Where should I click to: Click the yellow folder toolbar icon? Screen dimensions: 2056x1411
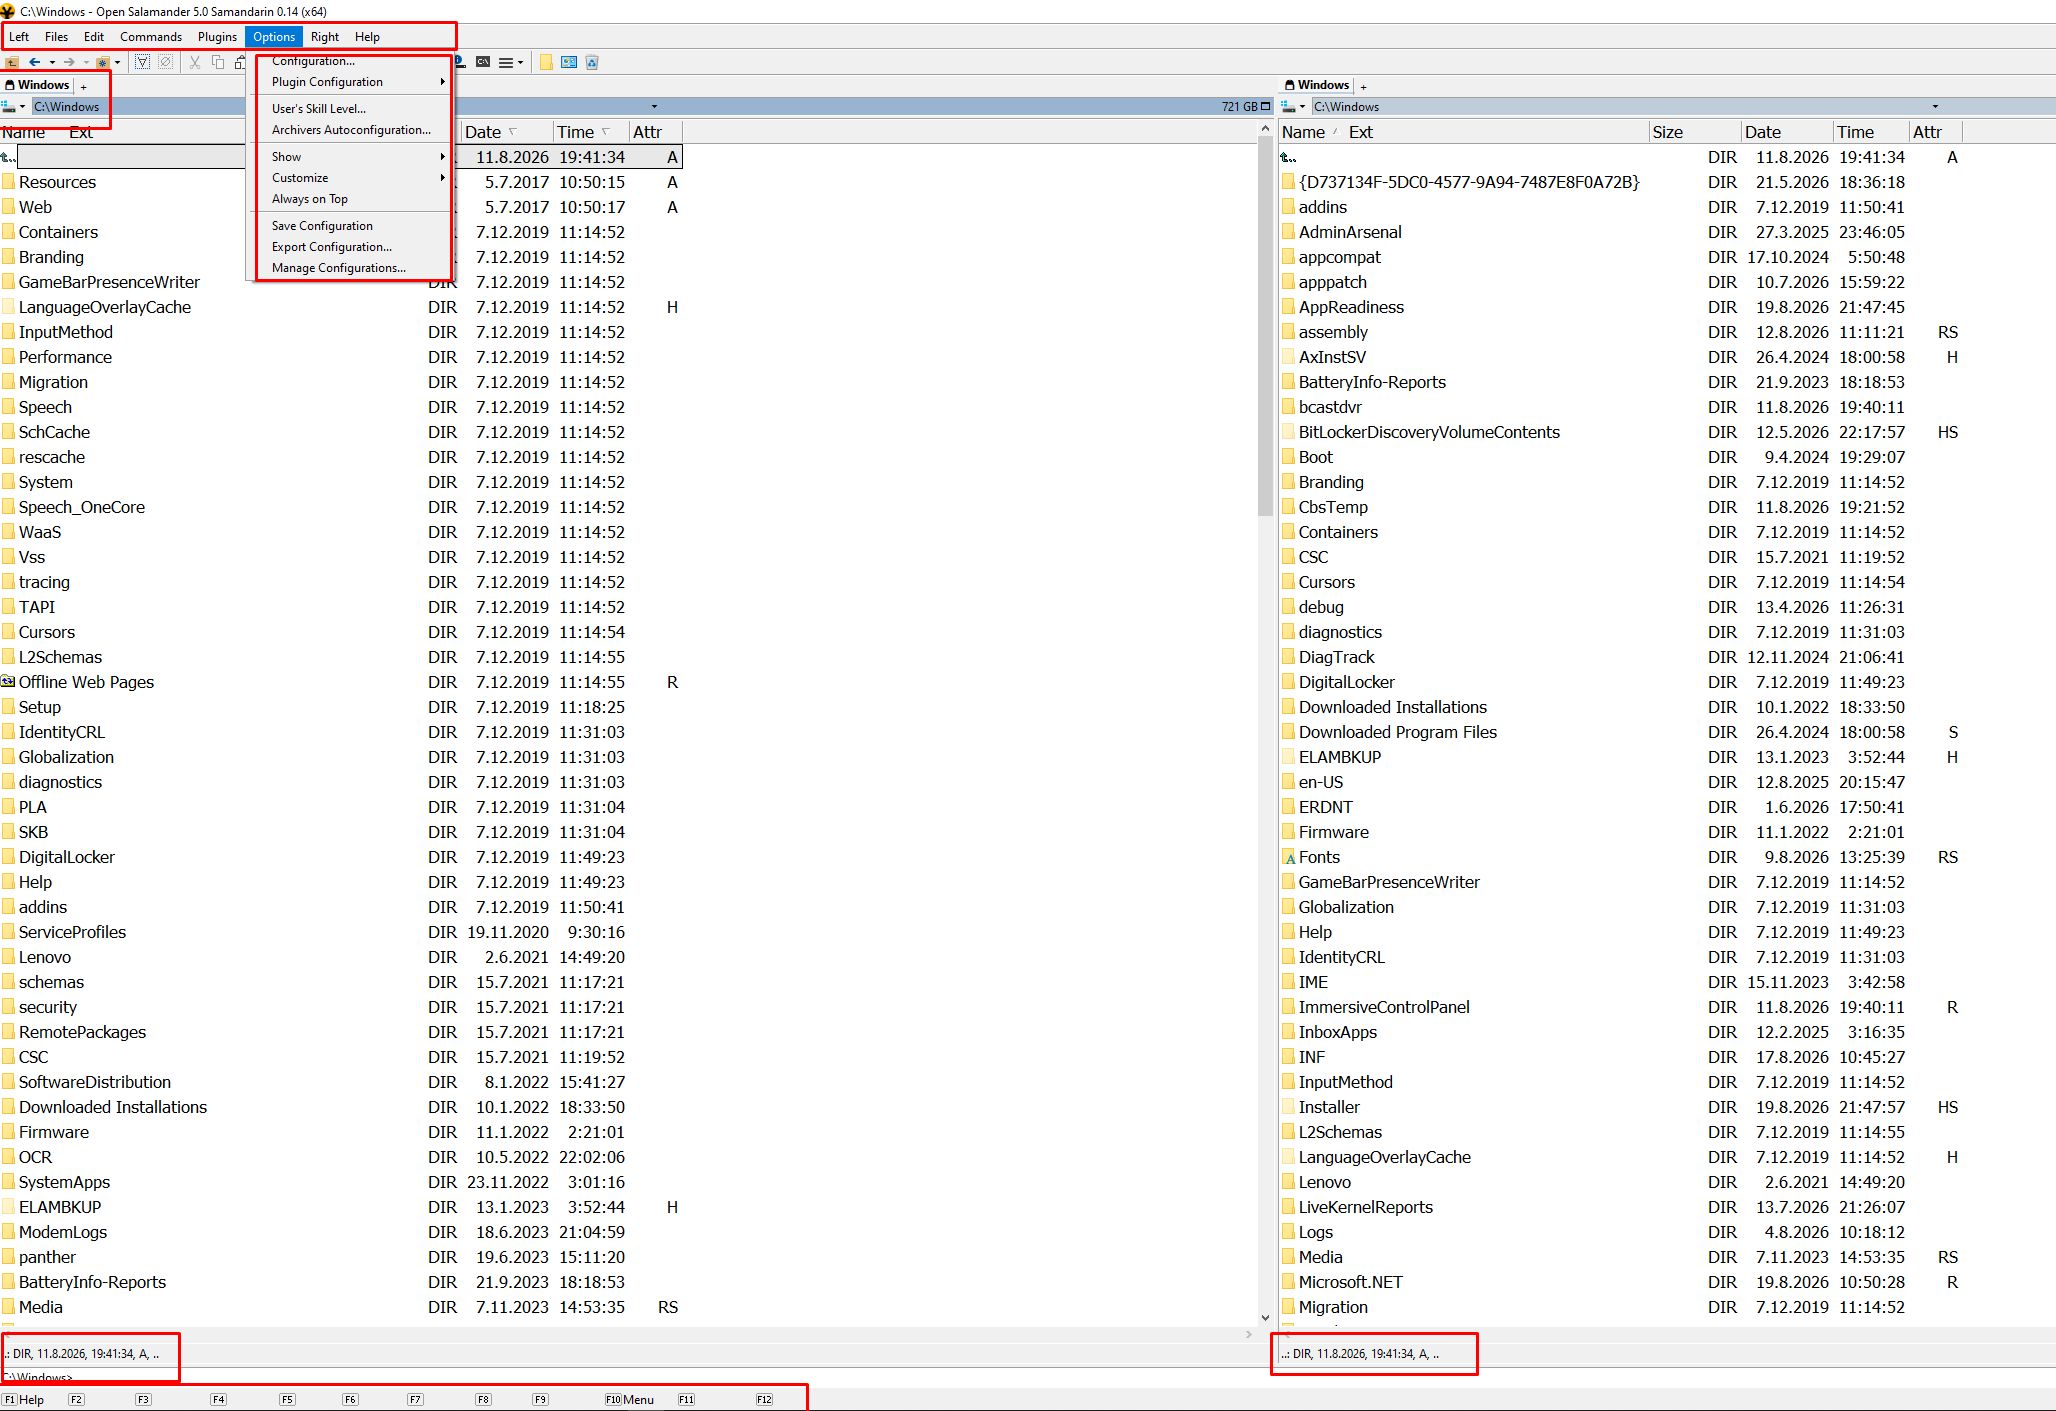(x=546, y=62)
